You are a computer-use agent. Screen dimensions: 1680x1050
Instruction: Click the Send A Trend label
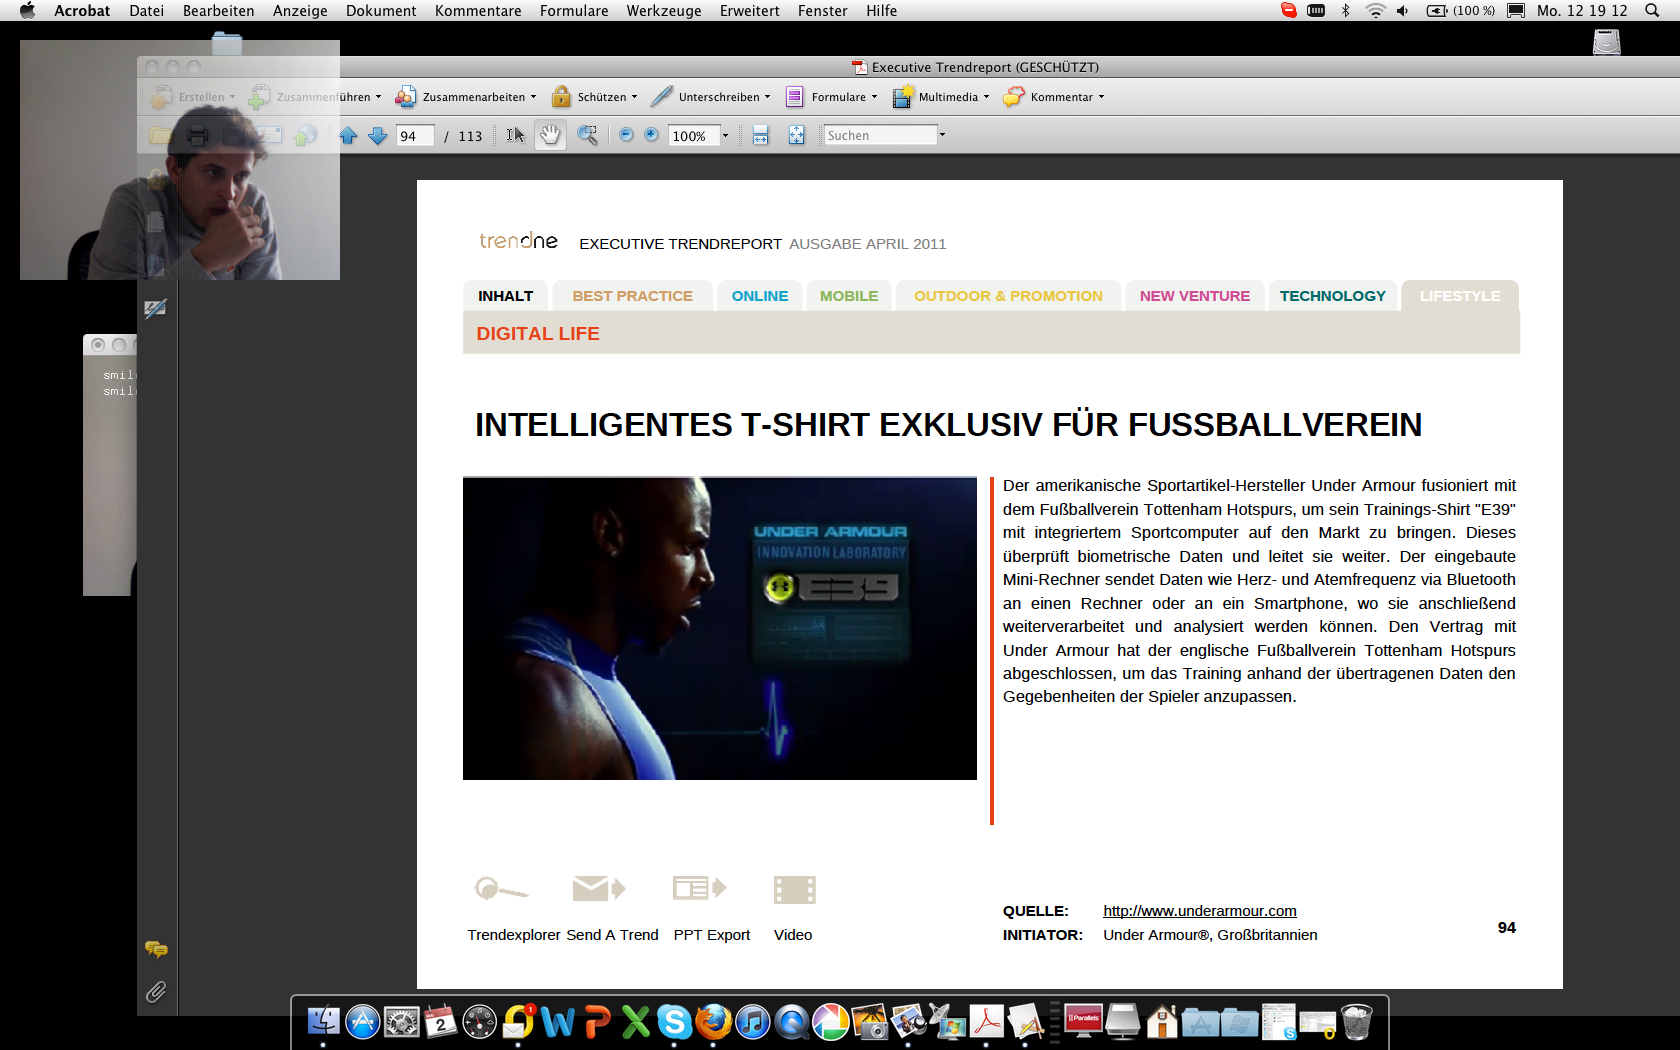point(612,935)
